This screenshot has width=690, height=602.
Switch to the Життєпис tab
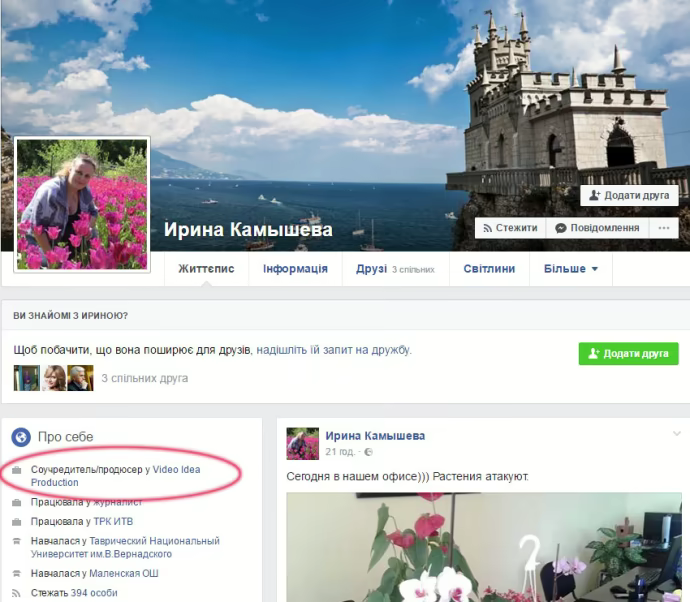click(x=206, y=269)
